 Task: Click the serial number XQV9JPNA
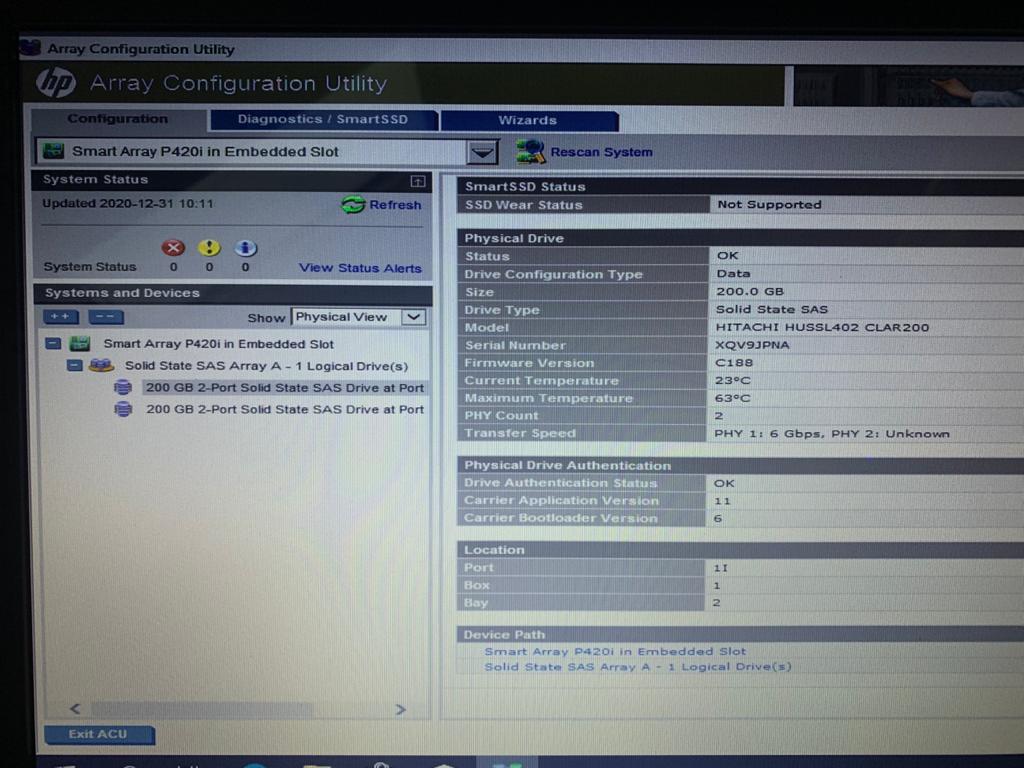[752, 345]
